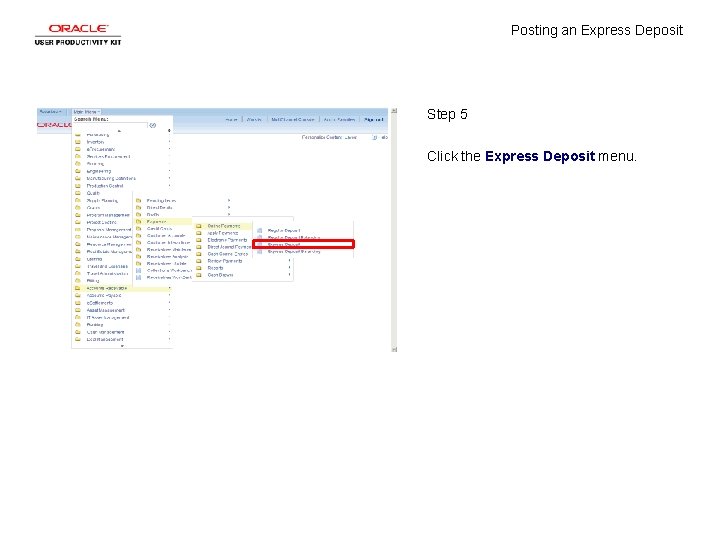The width and height of the screenshot is (720, 540).
Task: Click the Inventory folder icon
Action: tap(78, 142)
